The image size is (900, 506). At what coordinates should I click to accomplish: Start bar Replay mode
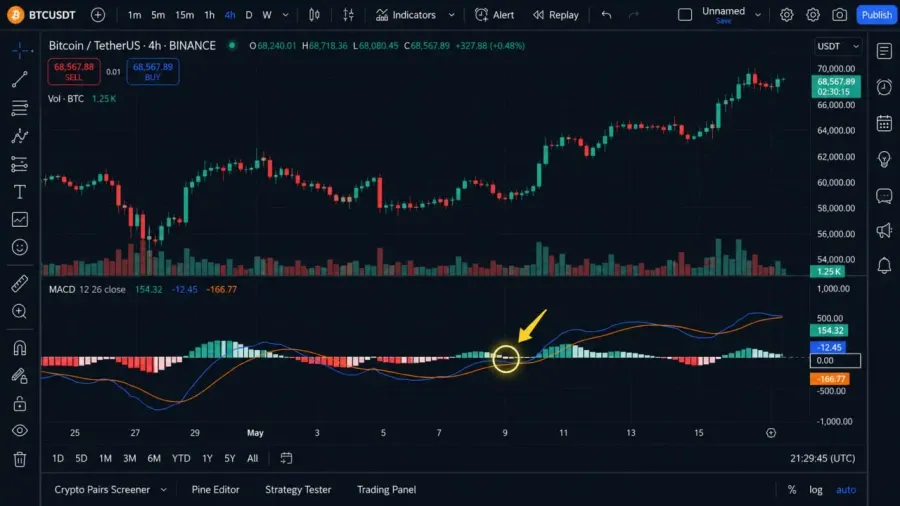point(556,15)
